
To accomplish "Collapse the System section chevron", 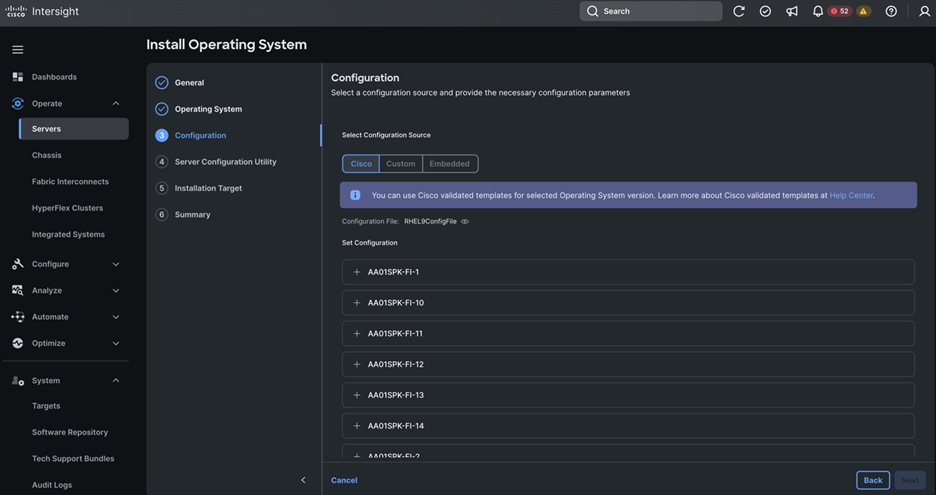I will point(116,380).
